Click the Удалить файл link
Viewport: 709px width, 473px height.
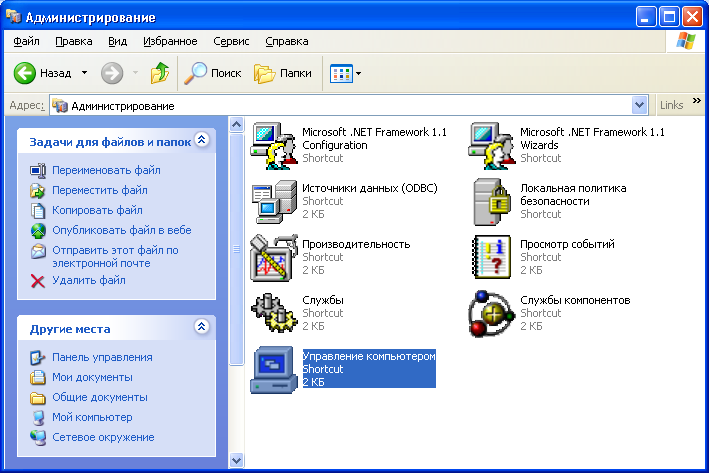pyautogui.click(x=89, y=280)
